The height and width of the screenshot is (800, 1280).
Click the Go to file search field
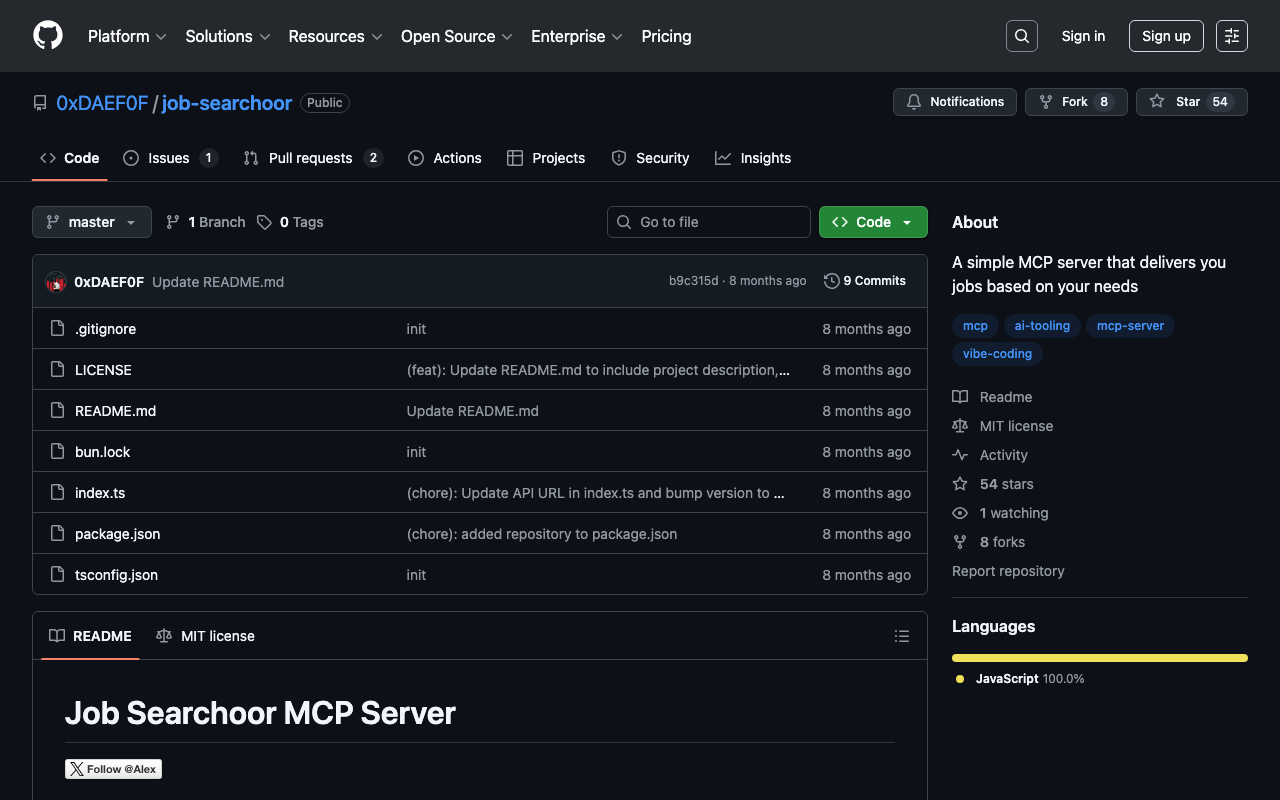coord(709,222)
